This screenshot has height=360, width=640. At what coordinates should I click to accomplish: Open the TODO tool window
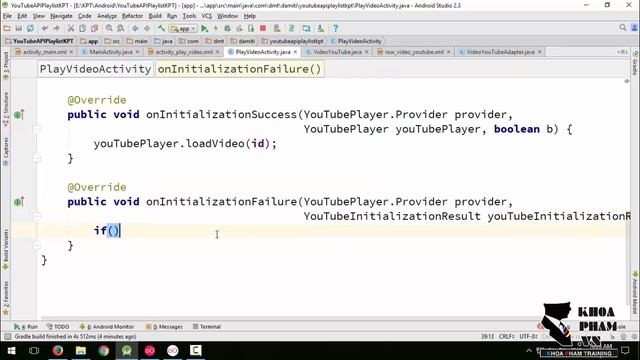pos(58,327)
